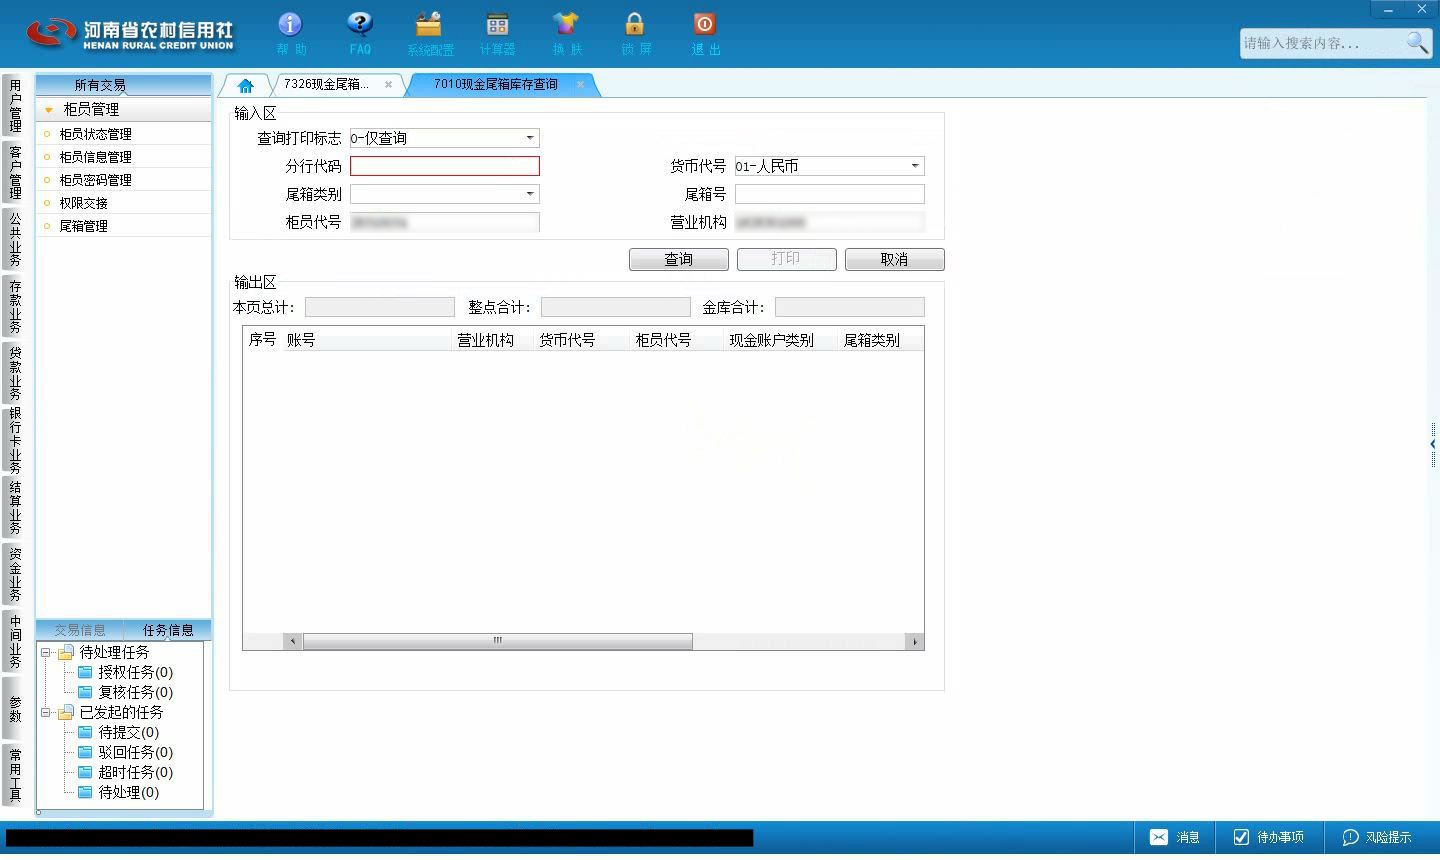
Task: Click the table's horizontal scrollbar thumb
Action: click(x=497, y=641)
